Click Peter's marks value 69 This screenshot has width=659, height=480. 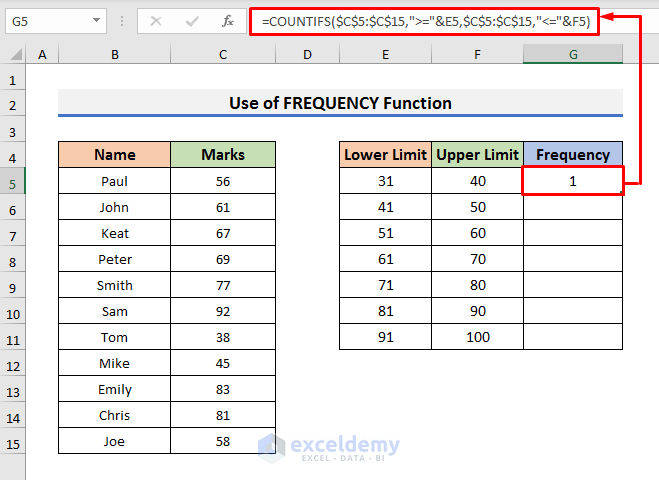223,259
